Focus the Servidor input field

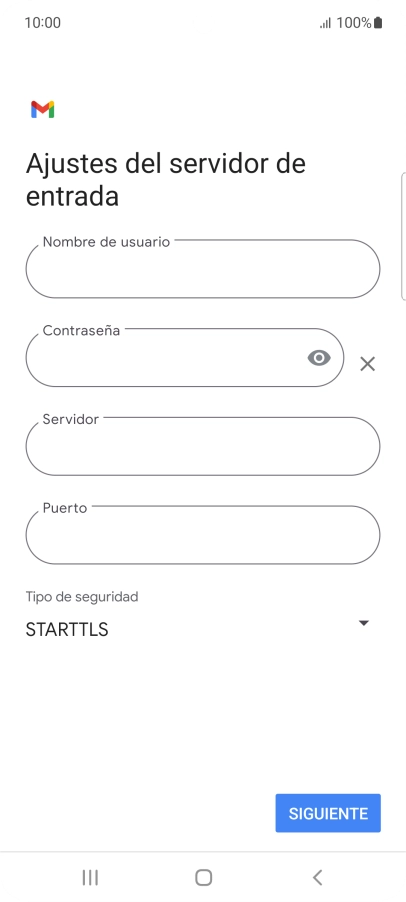[203, 446]
